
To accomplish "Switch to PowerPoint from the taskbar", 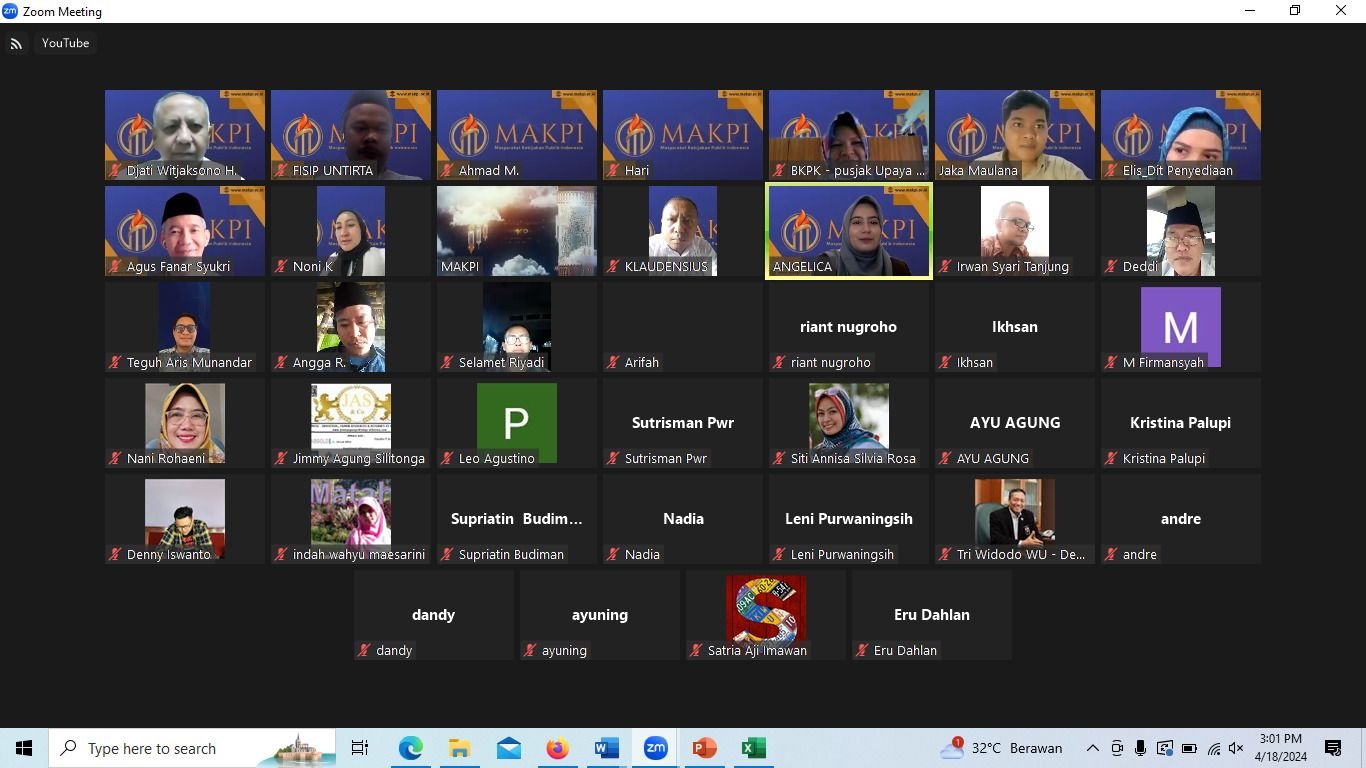I will (x=704, y=748).
